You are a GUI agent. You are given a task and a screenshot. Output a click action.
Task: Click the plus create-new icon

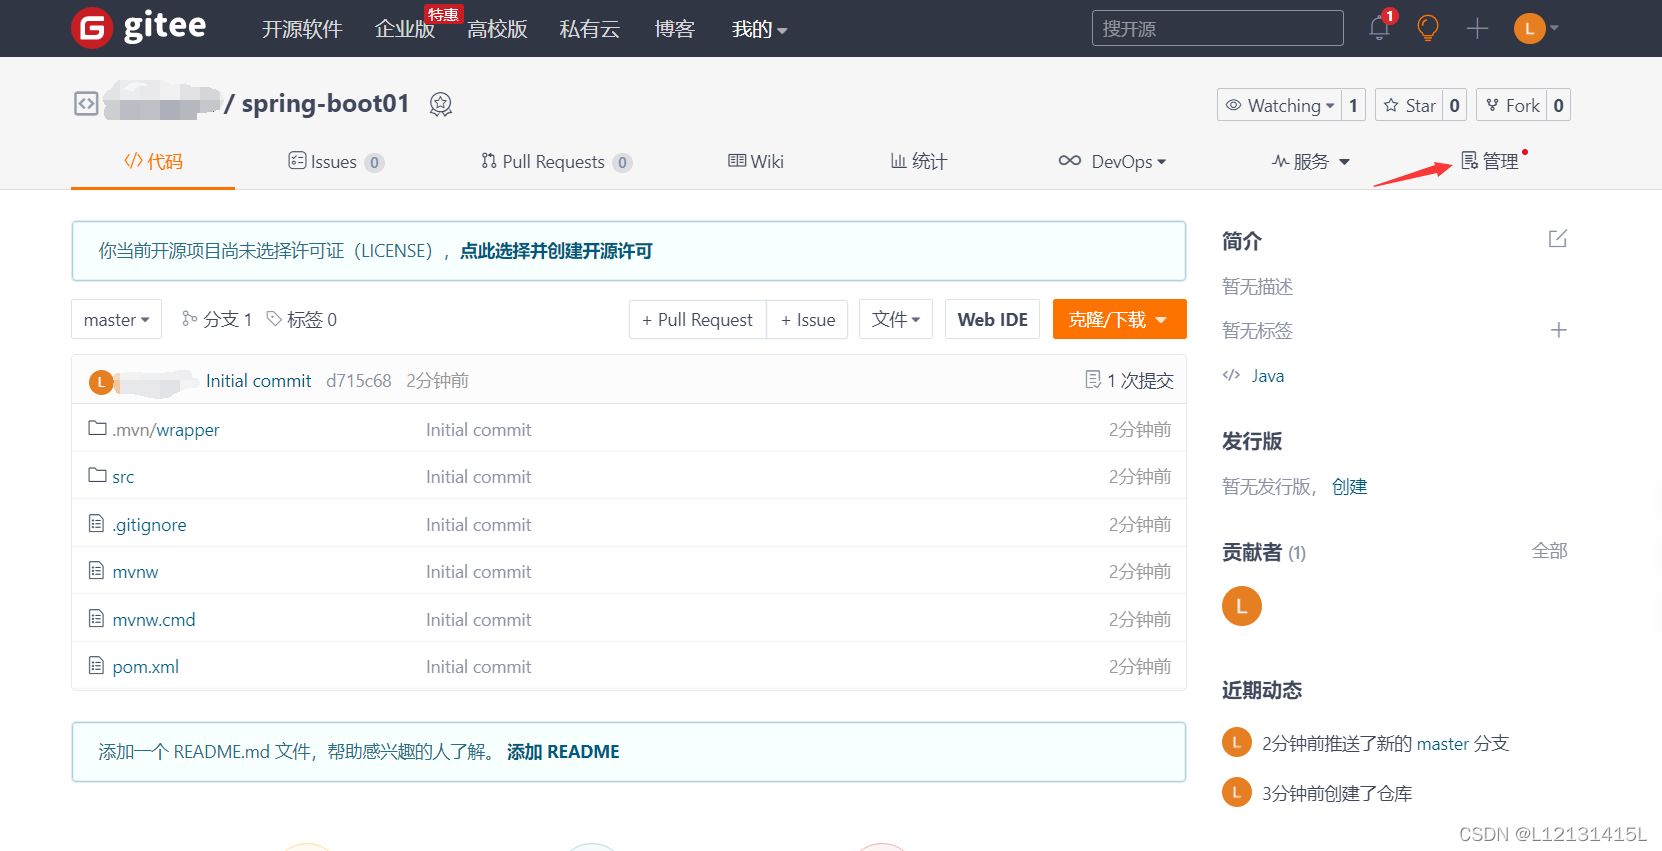click(x=1477, y=28)
